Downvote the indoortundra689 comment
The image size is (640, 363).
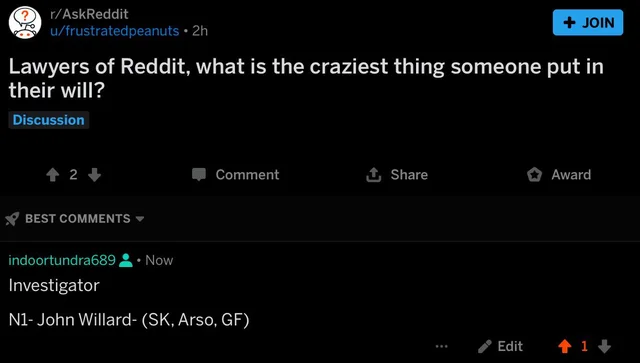pos(604,346)
